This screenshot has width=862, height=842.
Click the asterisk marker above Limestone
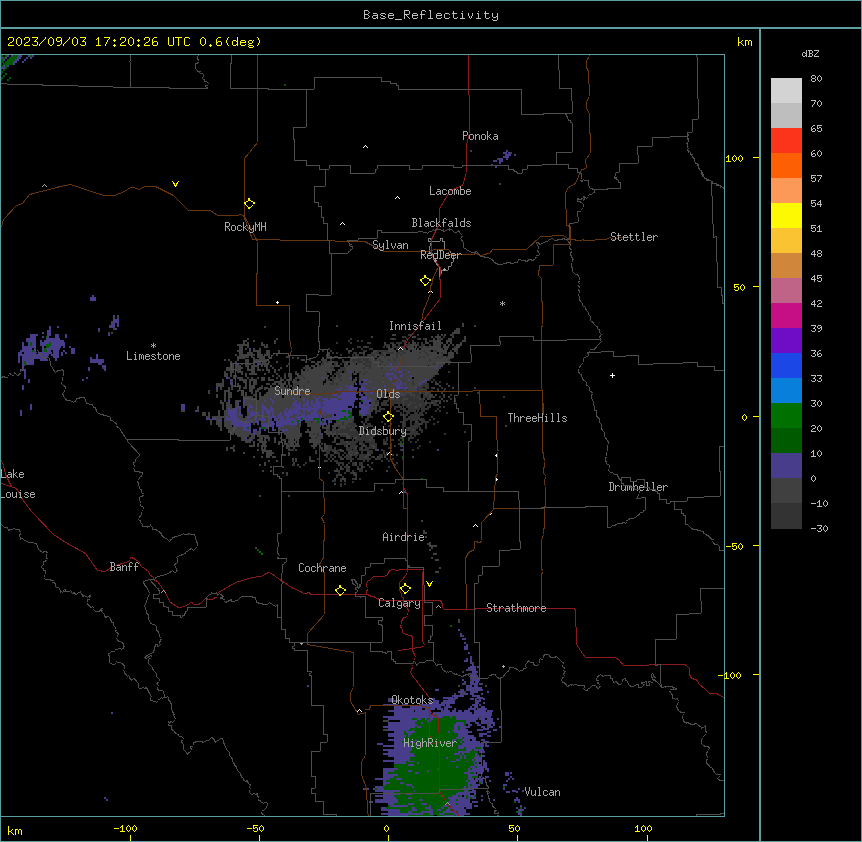[x=153, y=345]
